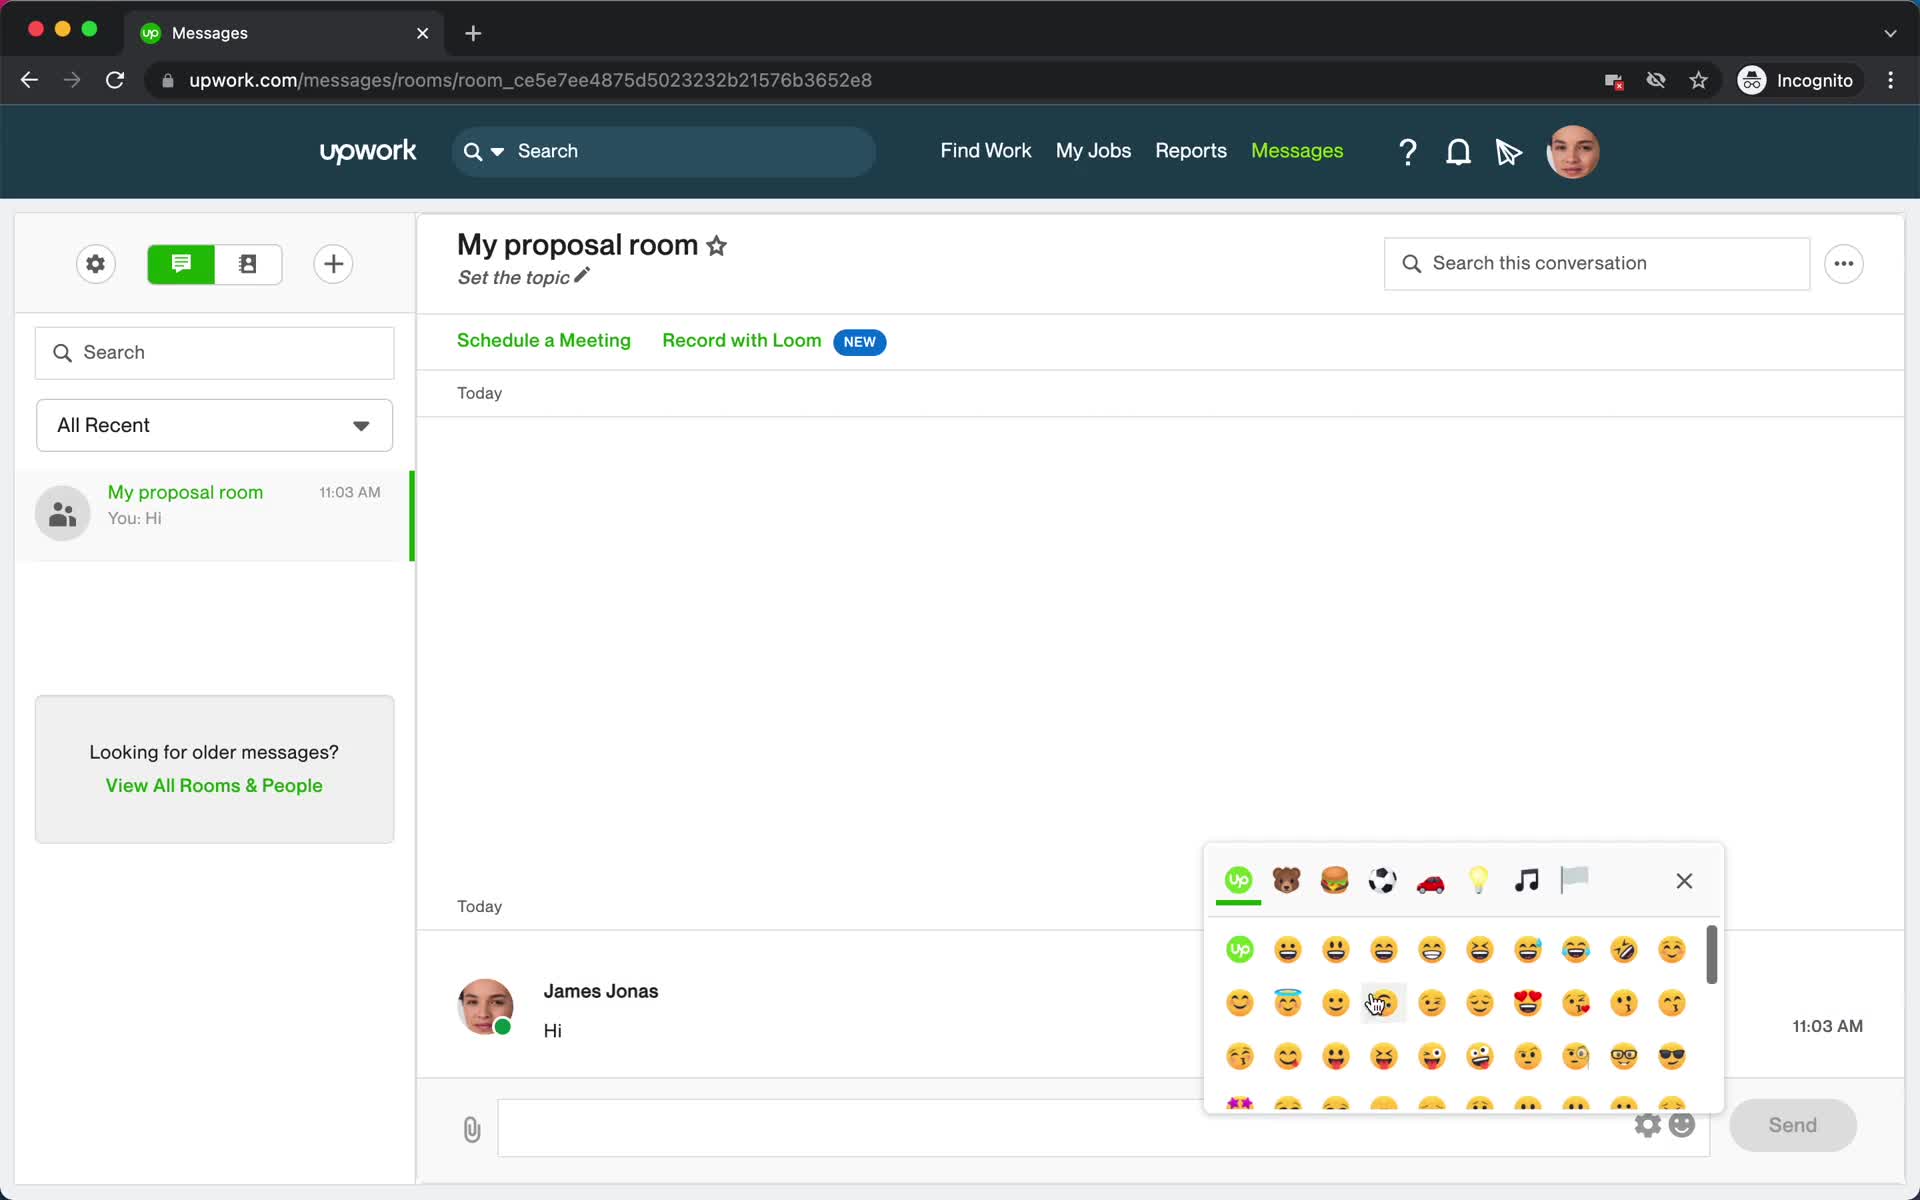Screen dimensions: 1920x1200
Task: Click Record with Loom link
Action: coord(742,341)
